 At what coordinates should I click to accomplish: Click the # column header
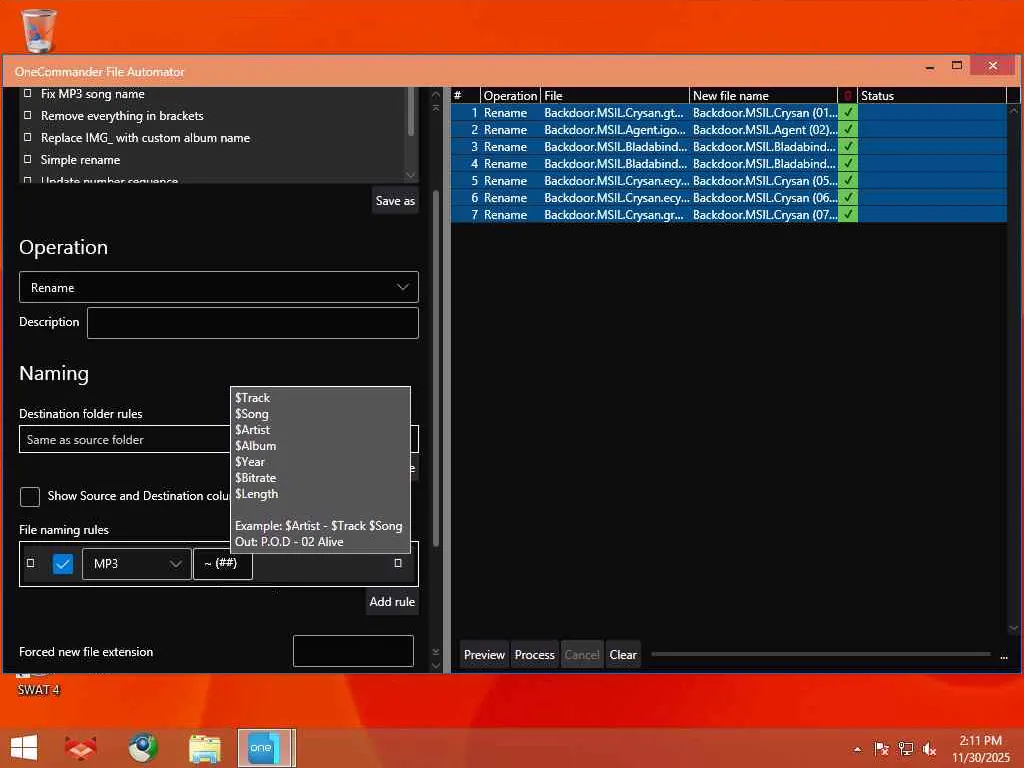pos(466,95)
